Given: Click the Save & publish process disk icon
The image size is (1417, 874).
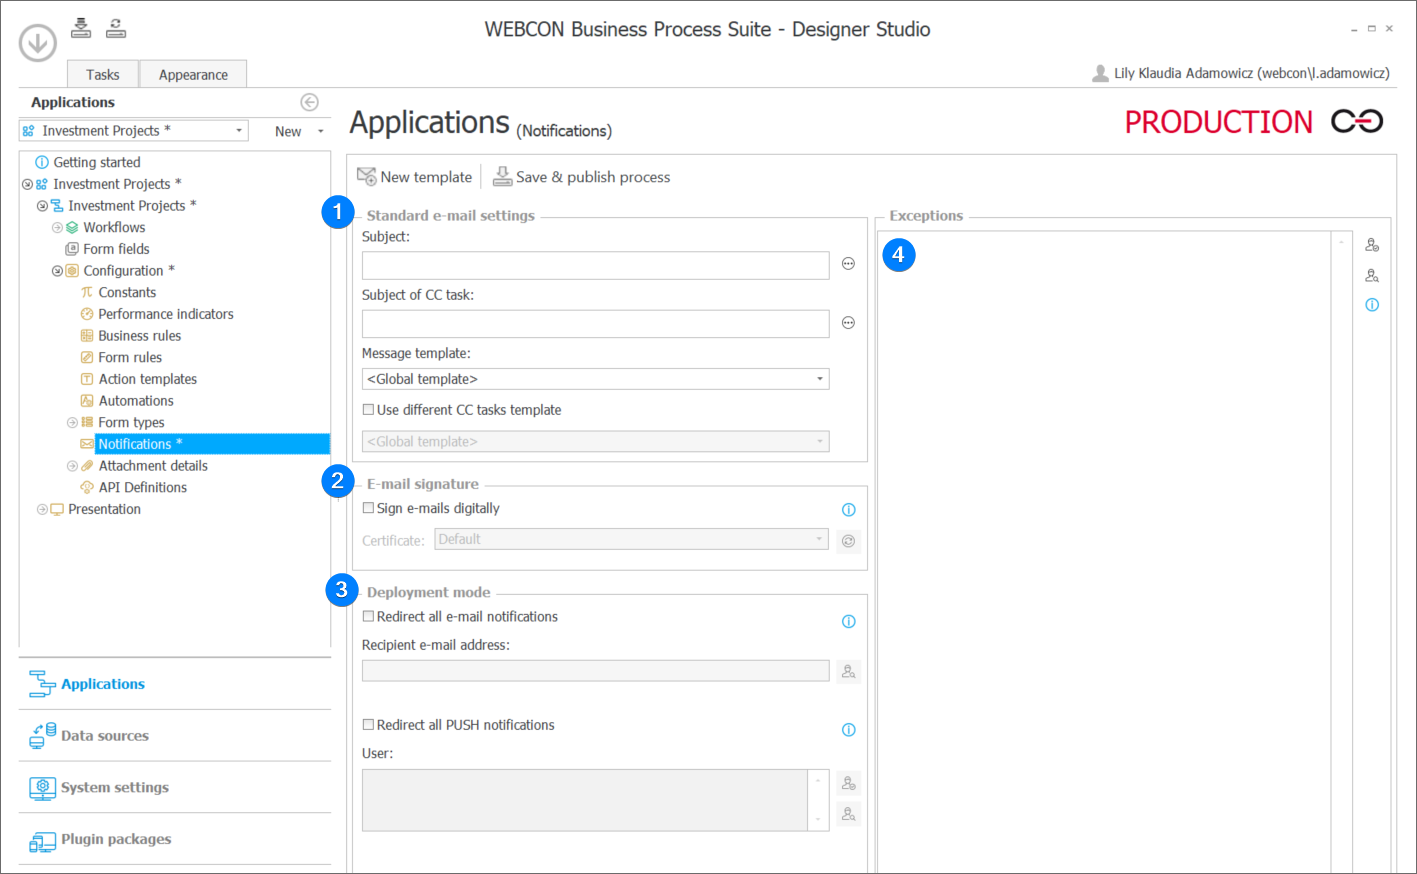Looking at the screenshot, I should point(502,177).
